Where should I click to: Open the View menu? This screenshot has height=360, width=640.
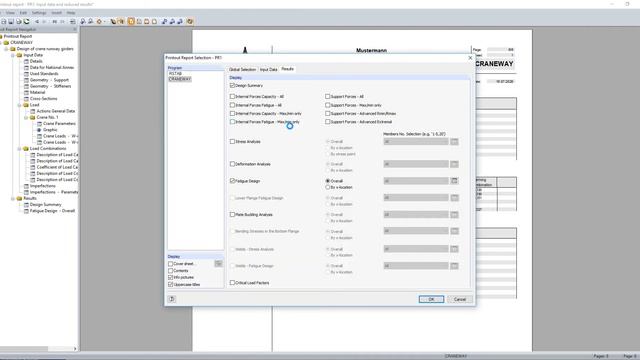pos(10,13)
